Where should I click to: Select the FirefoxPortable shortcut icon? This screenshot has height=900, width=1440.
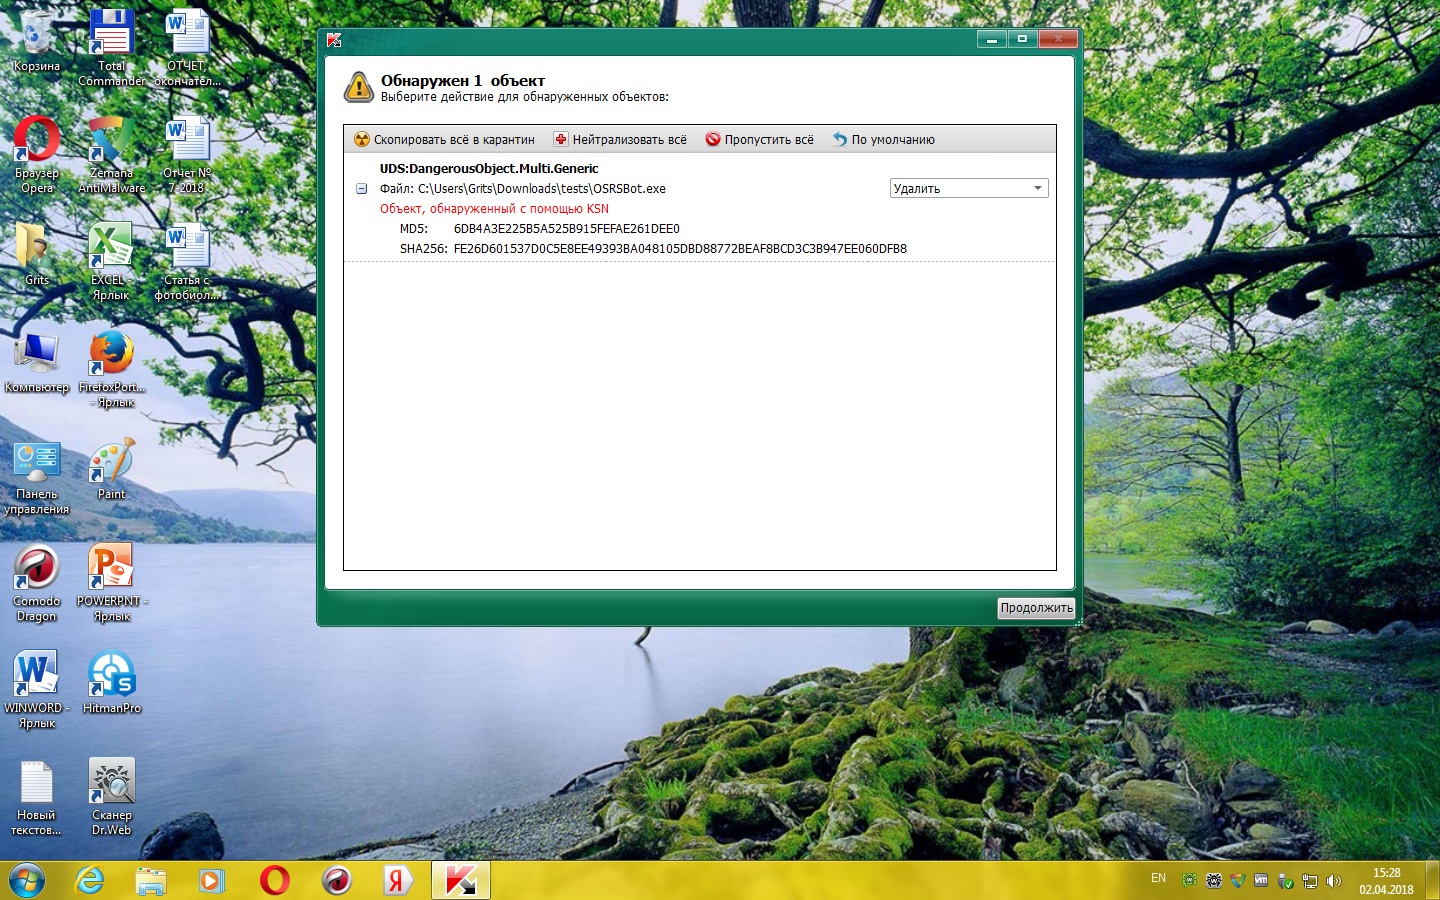tap(112, 369)
